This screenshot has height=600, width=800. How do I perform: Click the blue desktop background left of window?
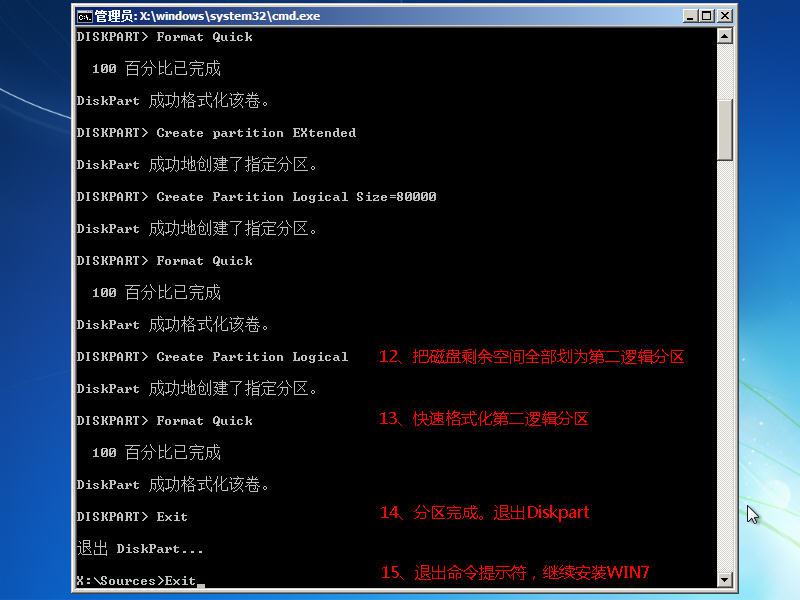click(35, 306)
